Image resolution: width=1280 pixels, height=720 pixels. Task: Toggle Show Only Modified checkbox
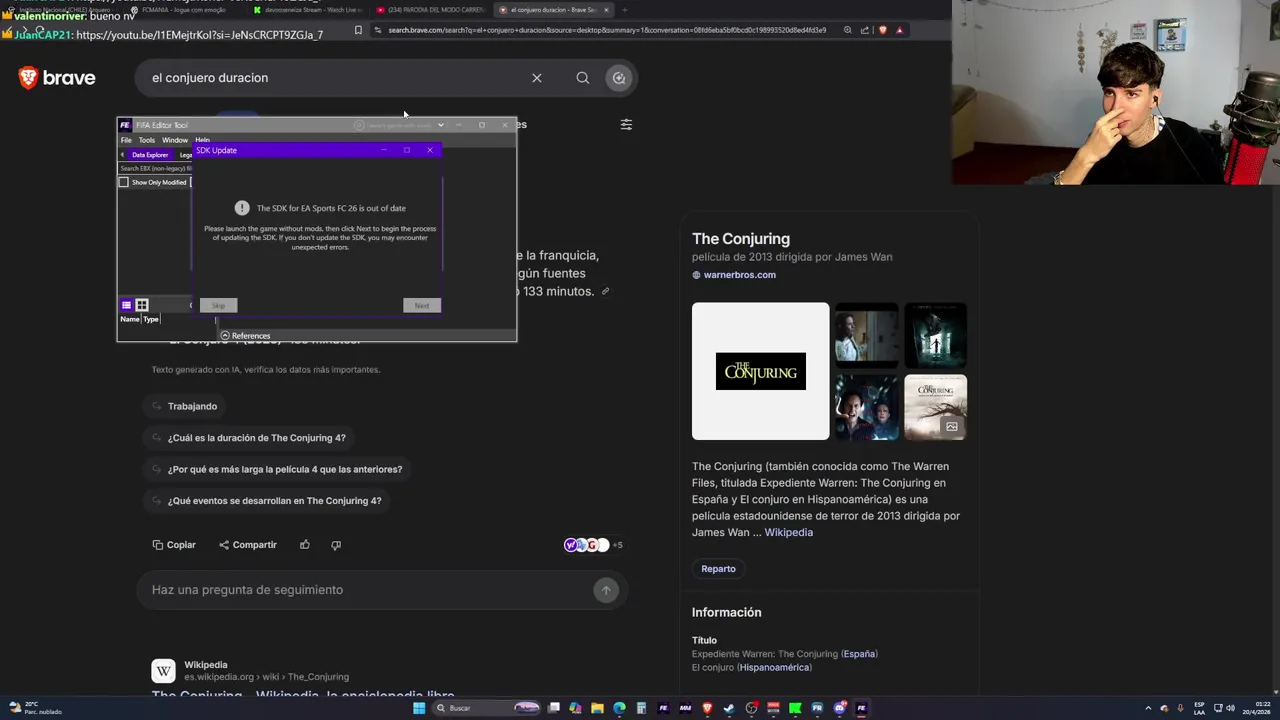pos(124,182)
